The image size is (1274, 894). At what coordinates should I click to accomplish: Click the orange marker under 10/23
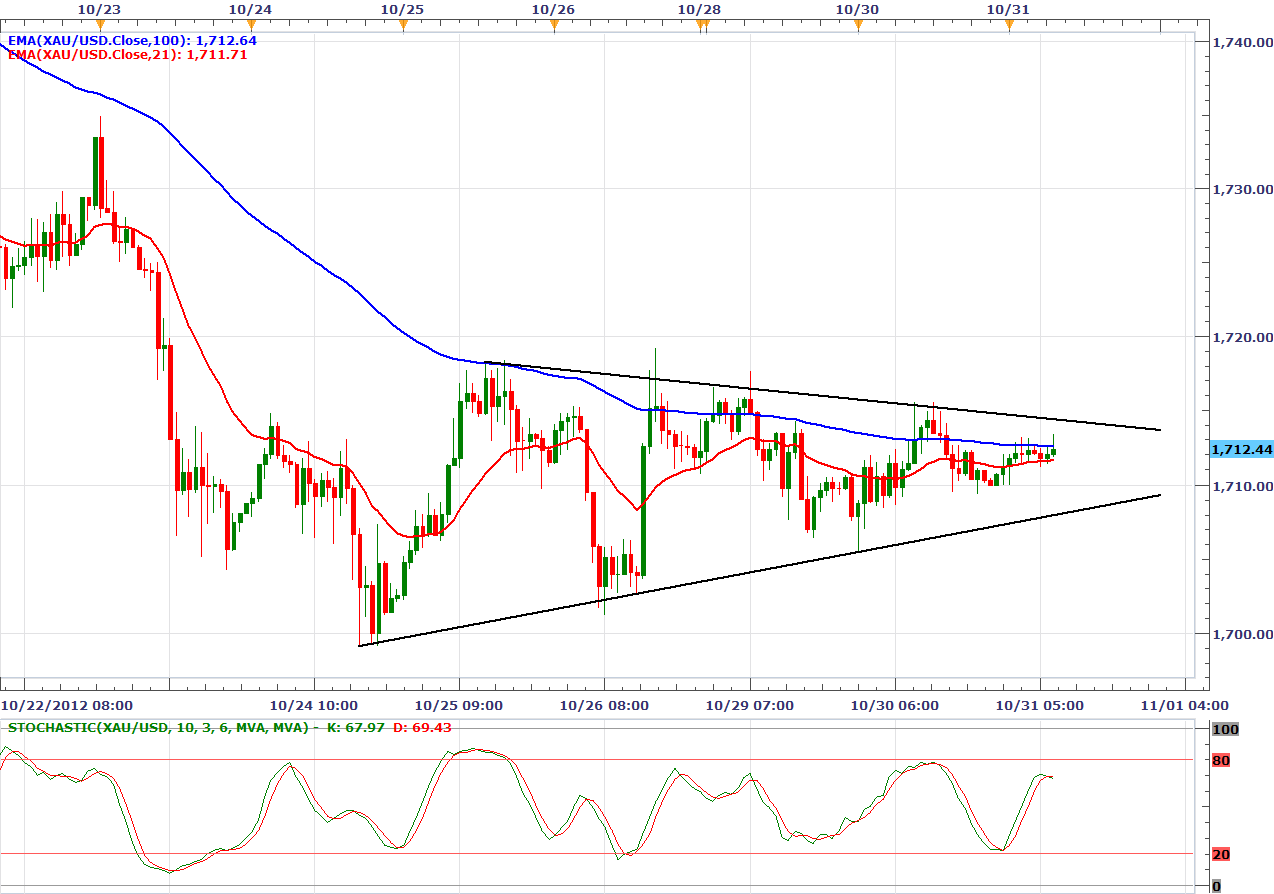[99, 25]
